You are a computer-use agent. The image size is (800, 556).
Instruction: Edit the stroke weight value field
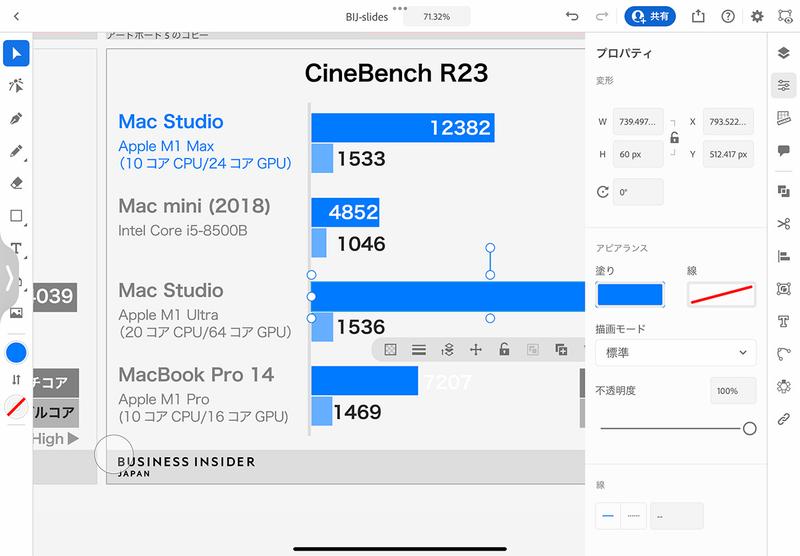pyautogui.click(x=677, y=516)
